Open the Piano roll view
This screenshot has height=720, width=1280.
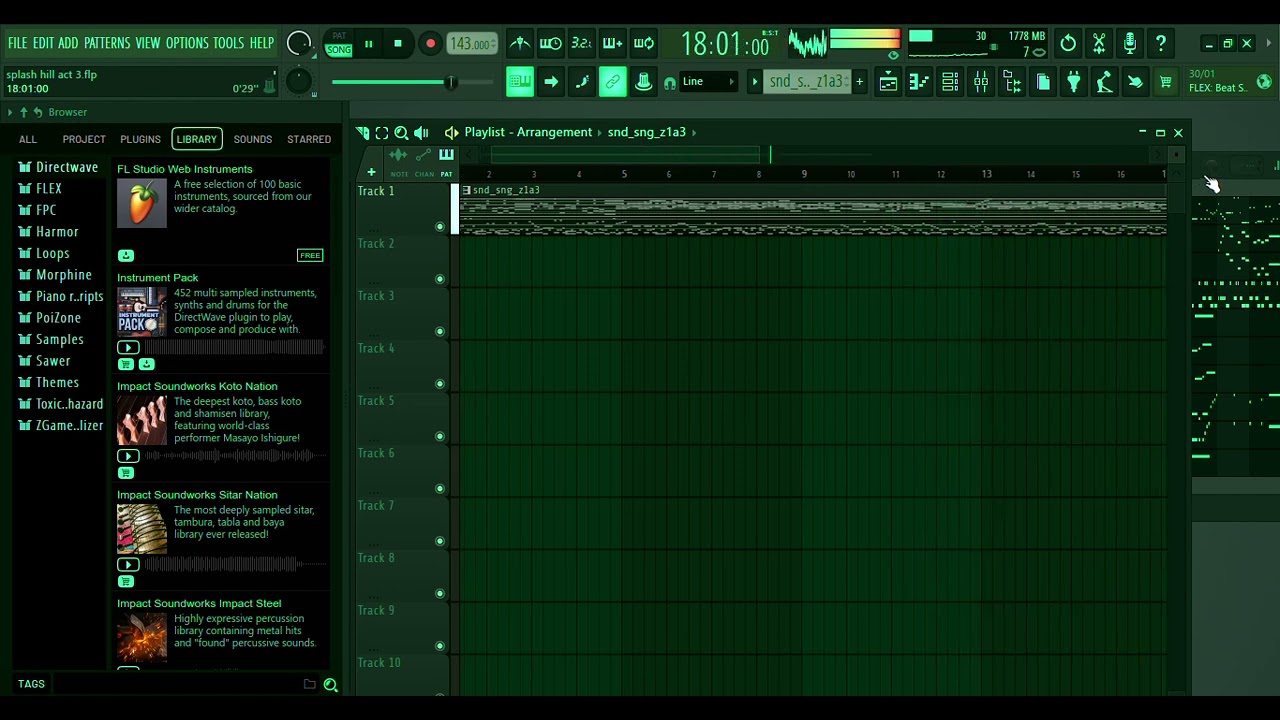(919, 82)
